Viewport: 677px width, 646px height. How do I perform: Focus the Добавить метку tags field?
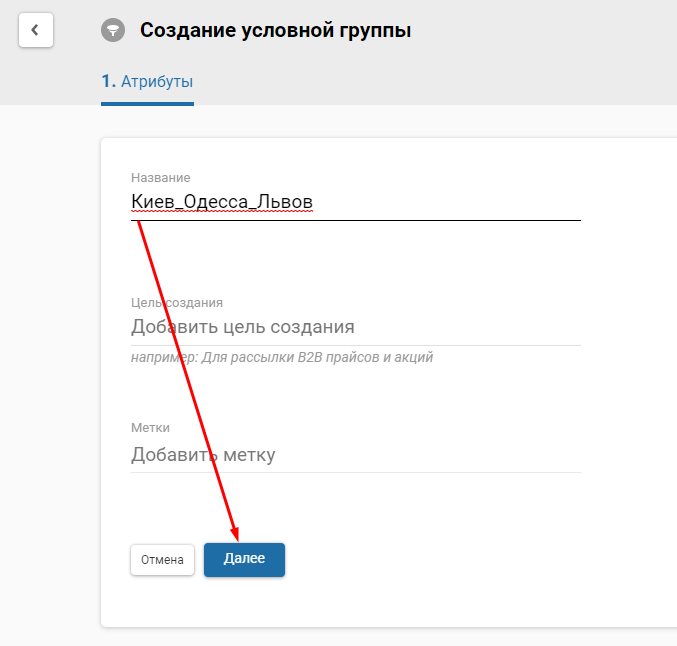click(355, 455)
